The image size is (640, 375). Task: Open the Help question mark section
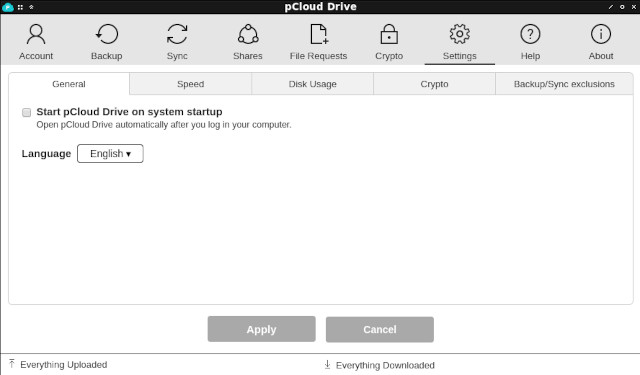[530, 41]
